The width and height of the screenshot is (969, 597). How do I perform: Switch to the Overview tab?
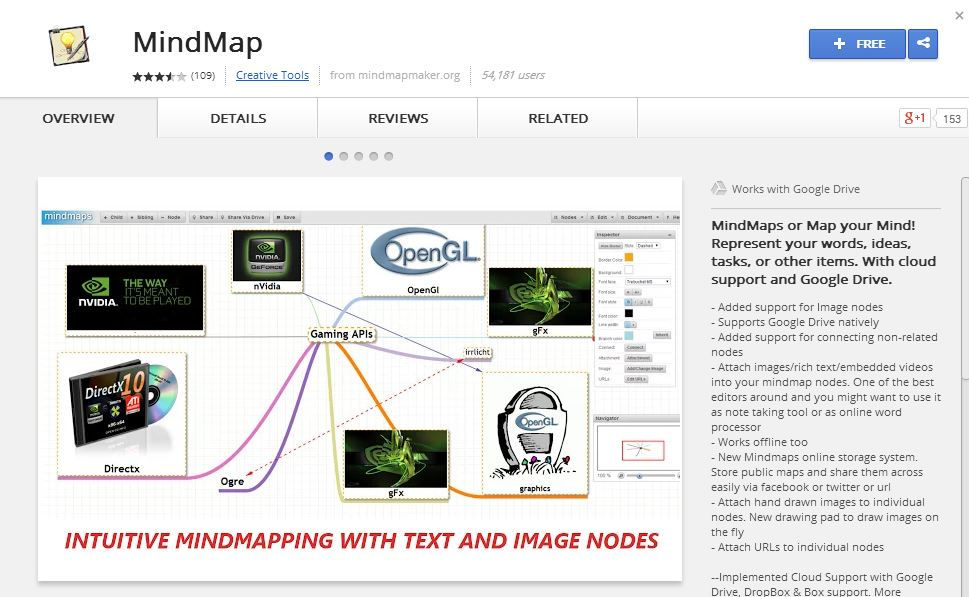(x=78, y=118)
